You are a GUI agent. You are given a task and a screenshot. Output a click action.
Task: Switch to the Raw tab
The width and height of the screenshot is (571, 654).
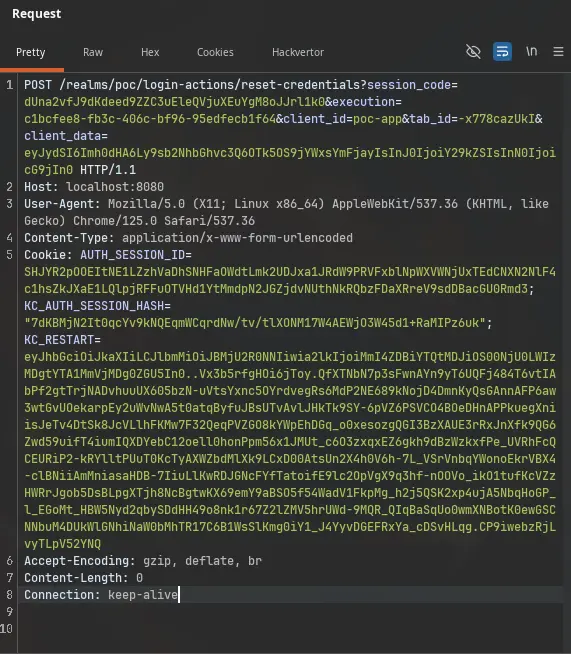tap(93, 52)
